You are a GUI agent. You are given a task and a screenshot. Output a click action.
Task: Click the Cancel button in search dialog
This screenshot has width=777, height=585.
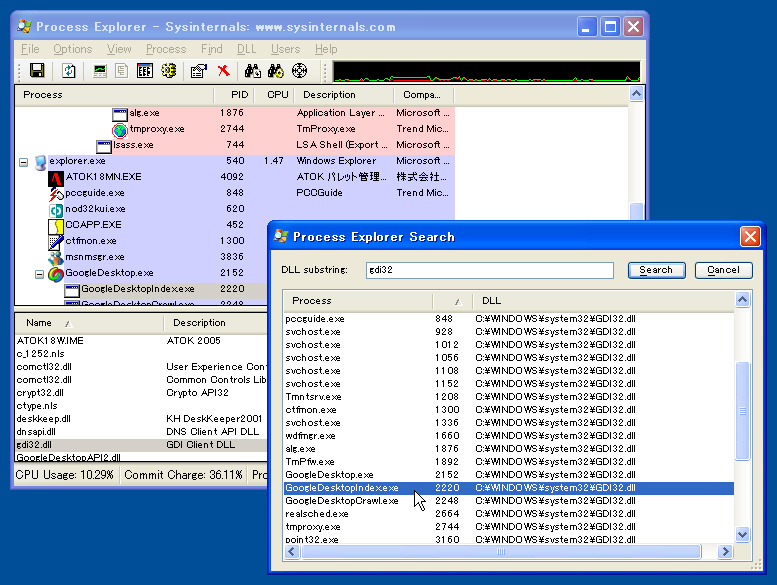(723, 270)
